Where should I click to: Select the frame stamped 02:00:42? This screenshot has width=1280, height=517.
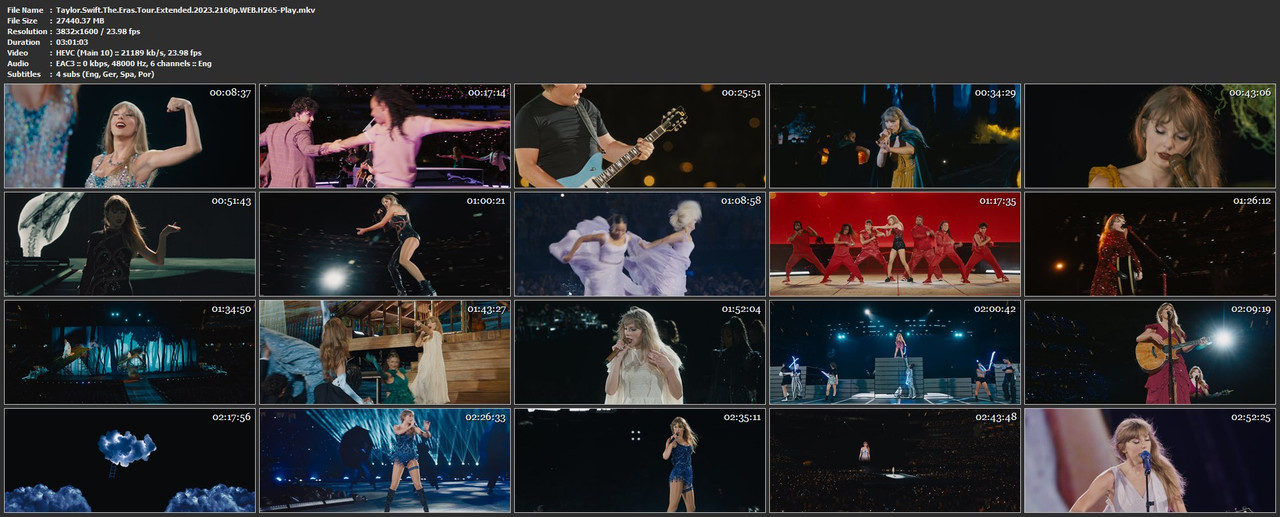pos(895,352)
